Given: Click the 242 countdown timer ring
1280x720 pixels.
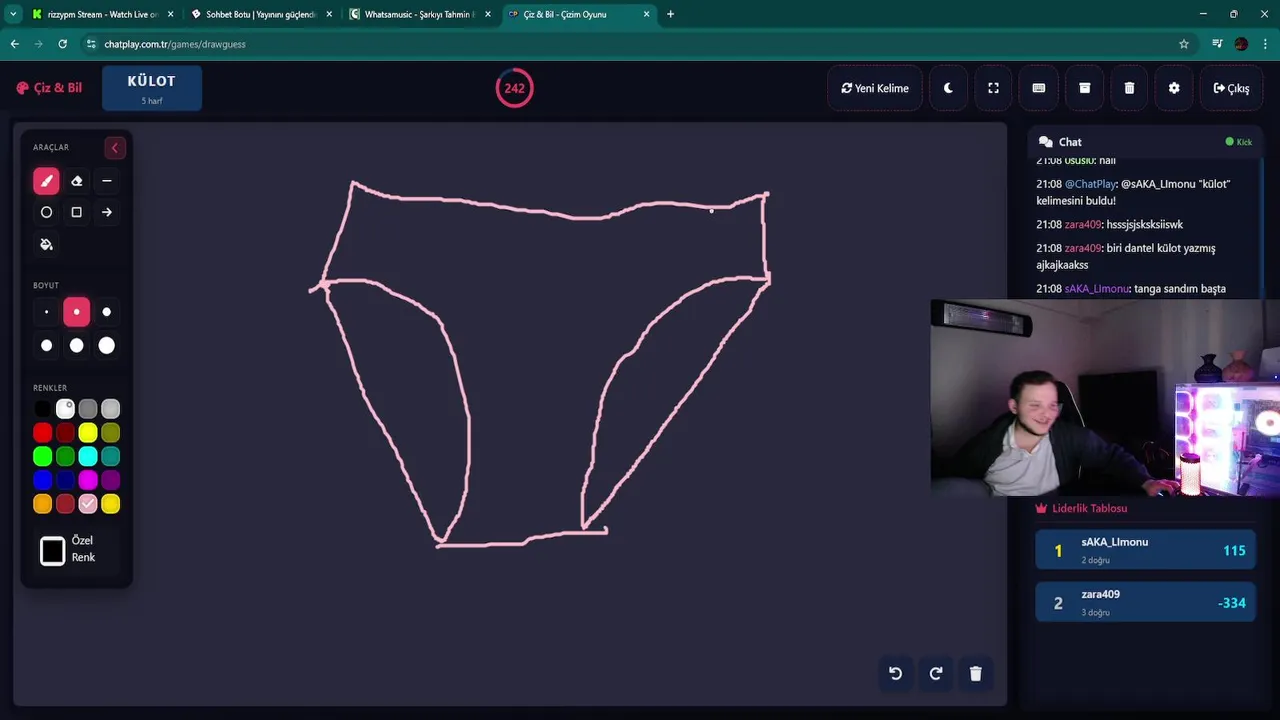Looking at the screenshot, I should click(x=514, y=88).
